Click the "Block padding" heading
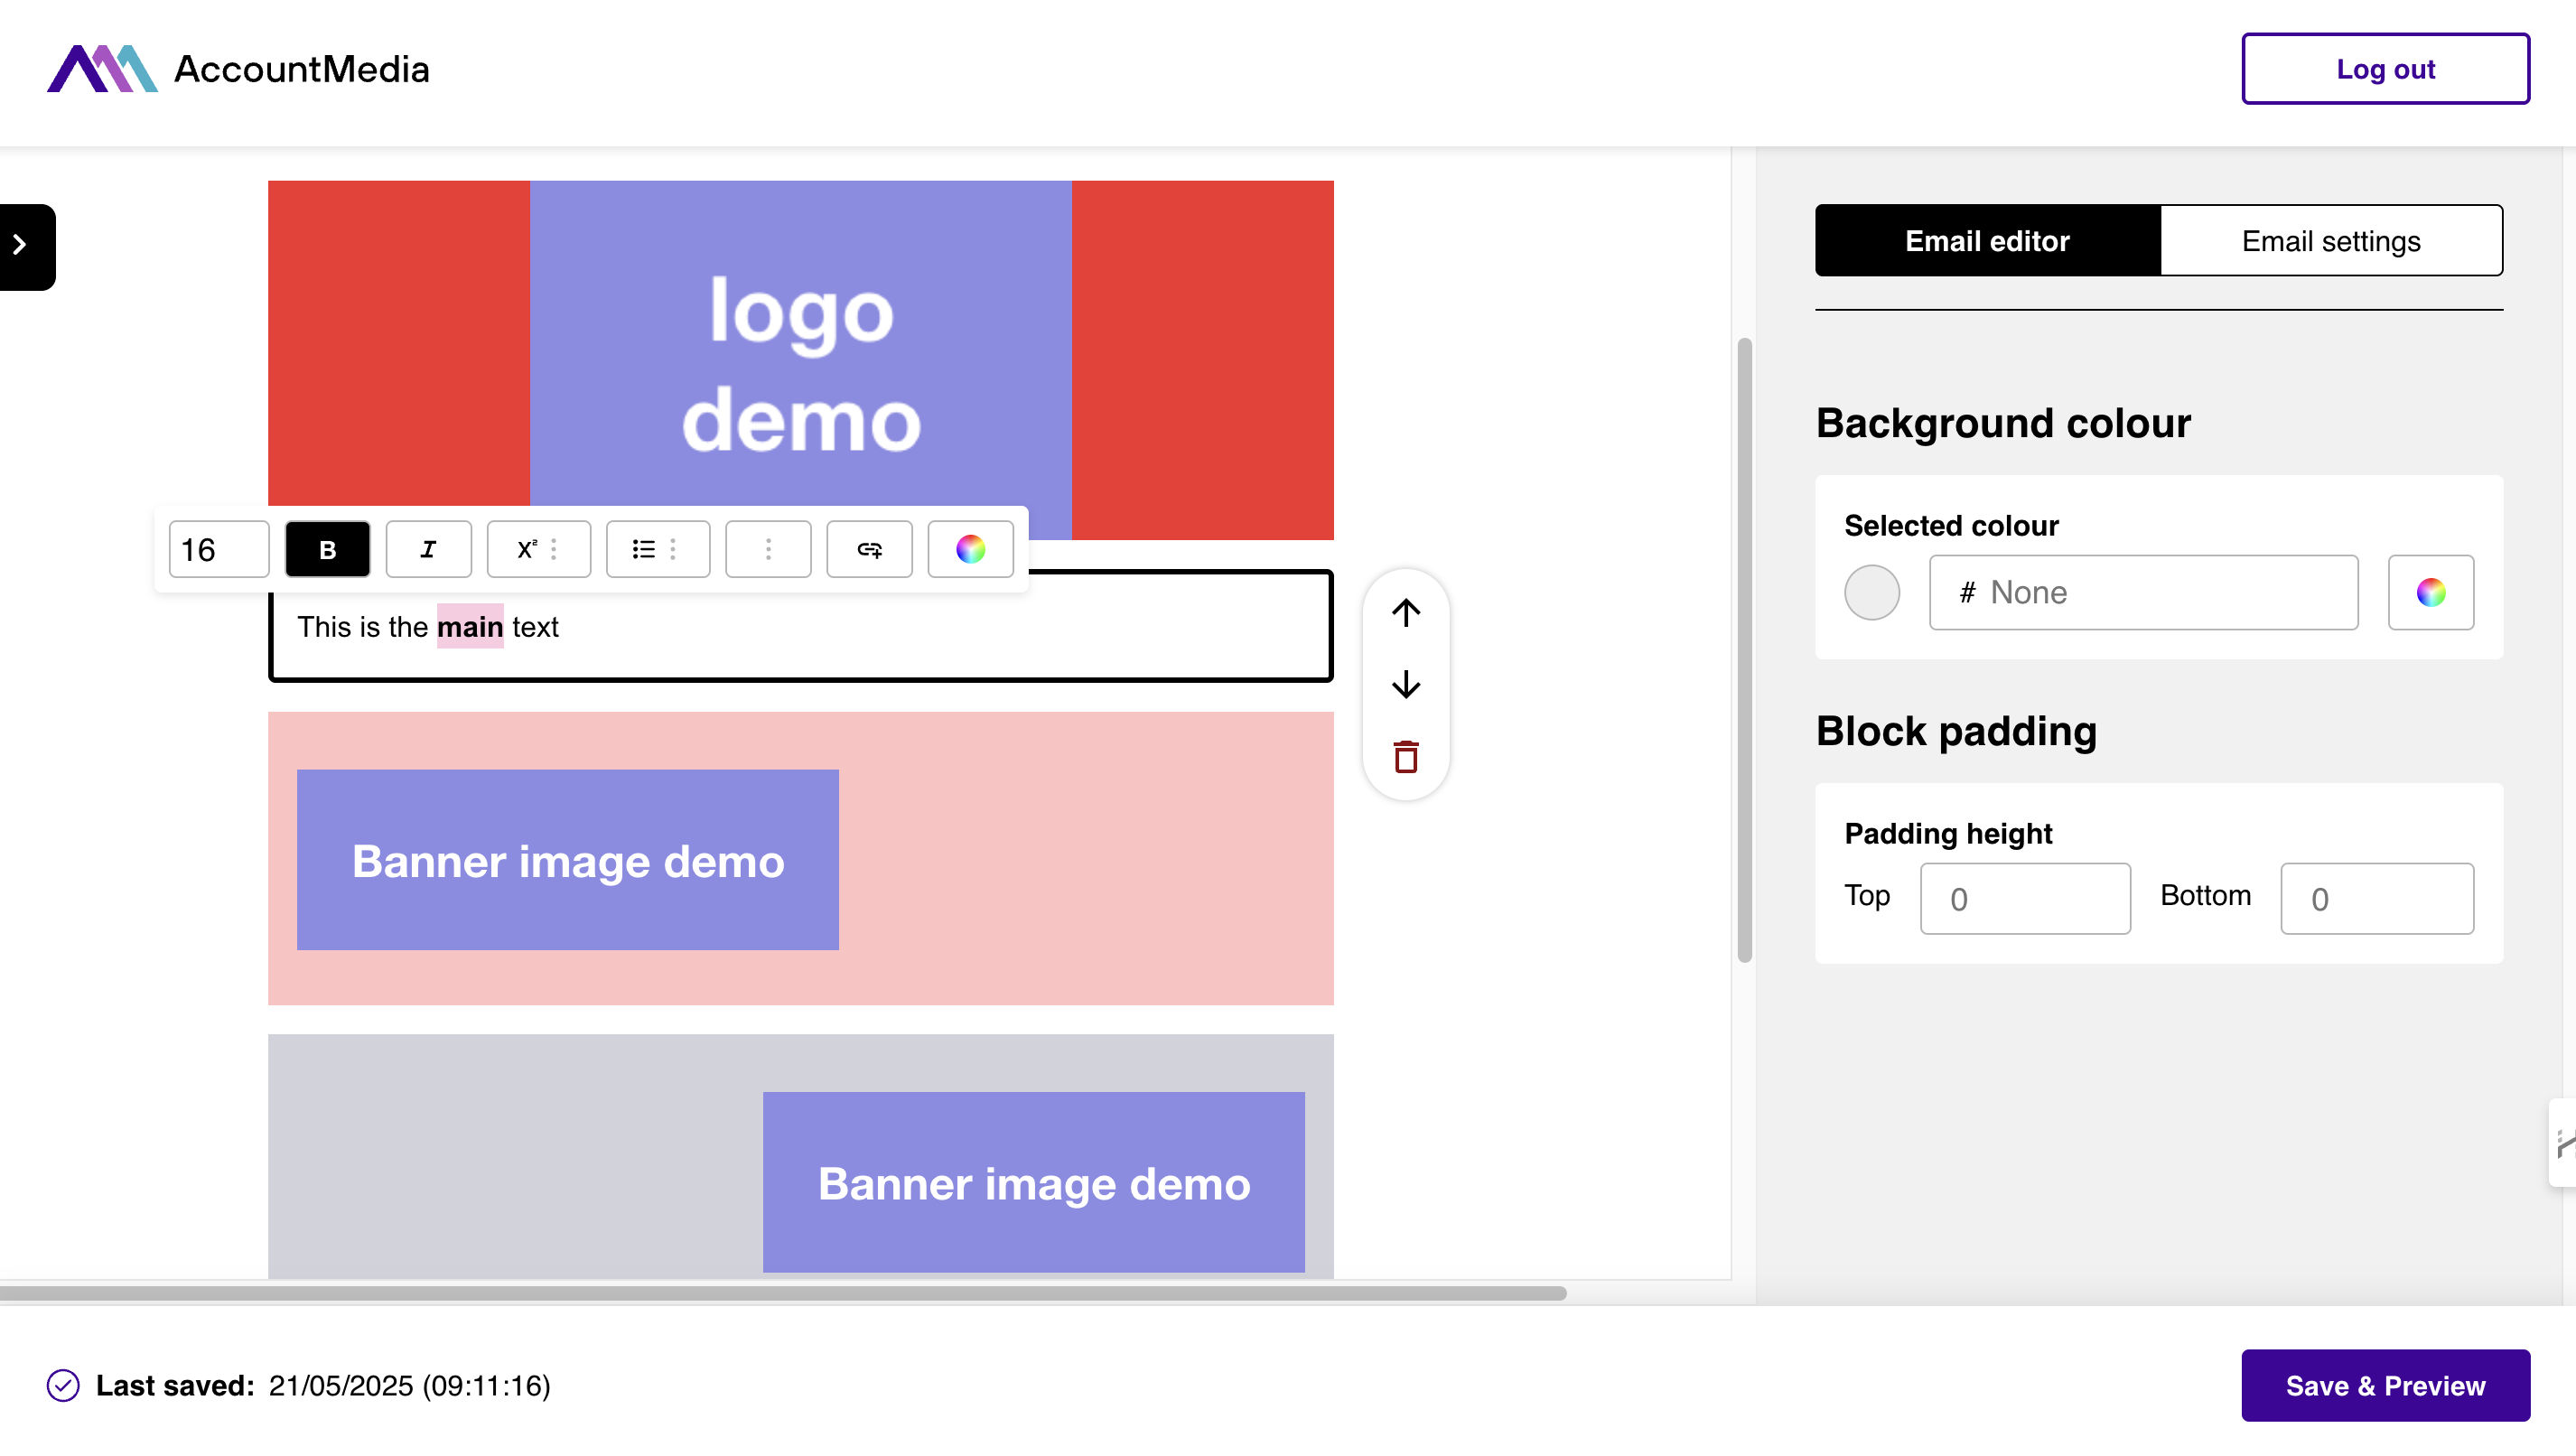This screenshot has height=1456, width=2576. (1956, 731)
